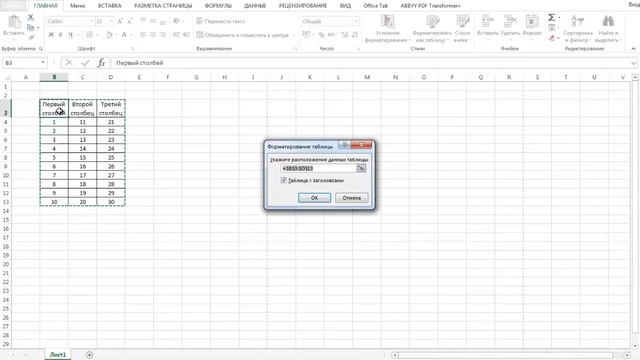Image resolution: width=640 pixels, height=360 pixels.
Task: Click the Insert cells (Вставить) icon
Action: coord(487,21)
